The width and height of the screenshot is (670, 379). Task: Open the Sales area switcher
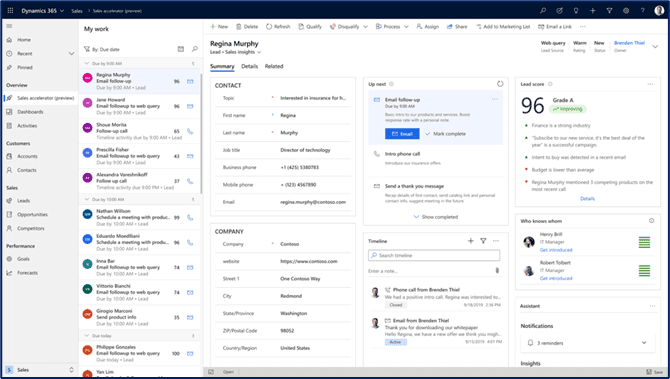[39, 370]
